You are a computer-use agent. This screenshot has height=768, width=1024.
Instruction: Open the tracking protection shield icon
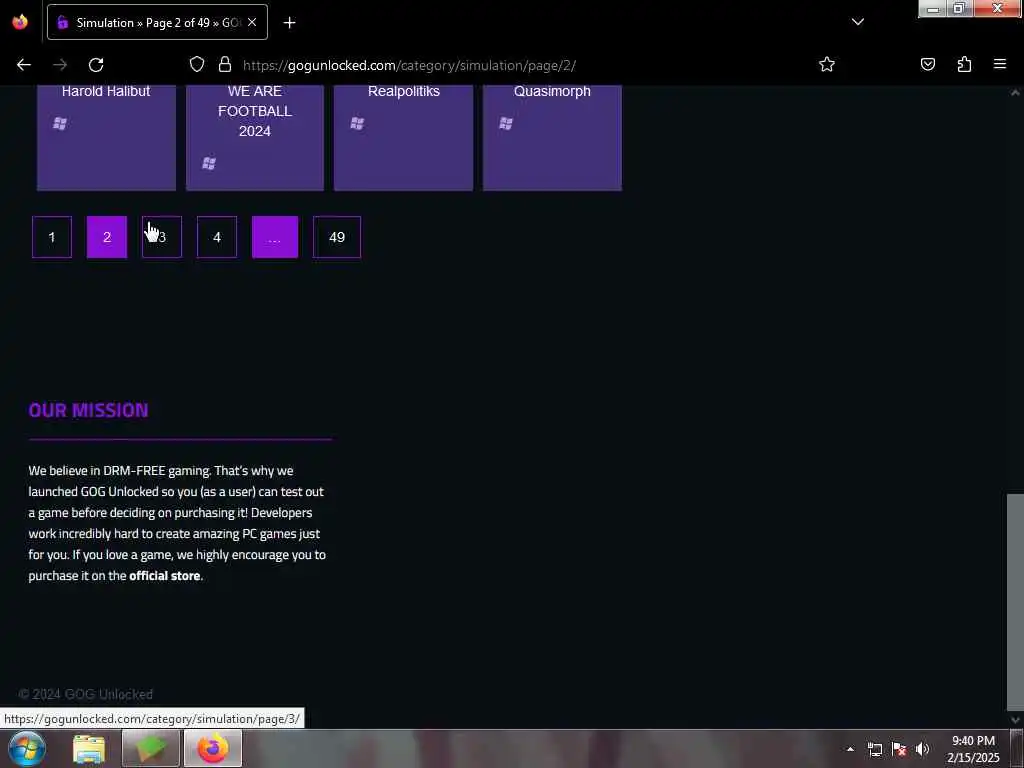(x=197, y=65)
